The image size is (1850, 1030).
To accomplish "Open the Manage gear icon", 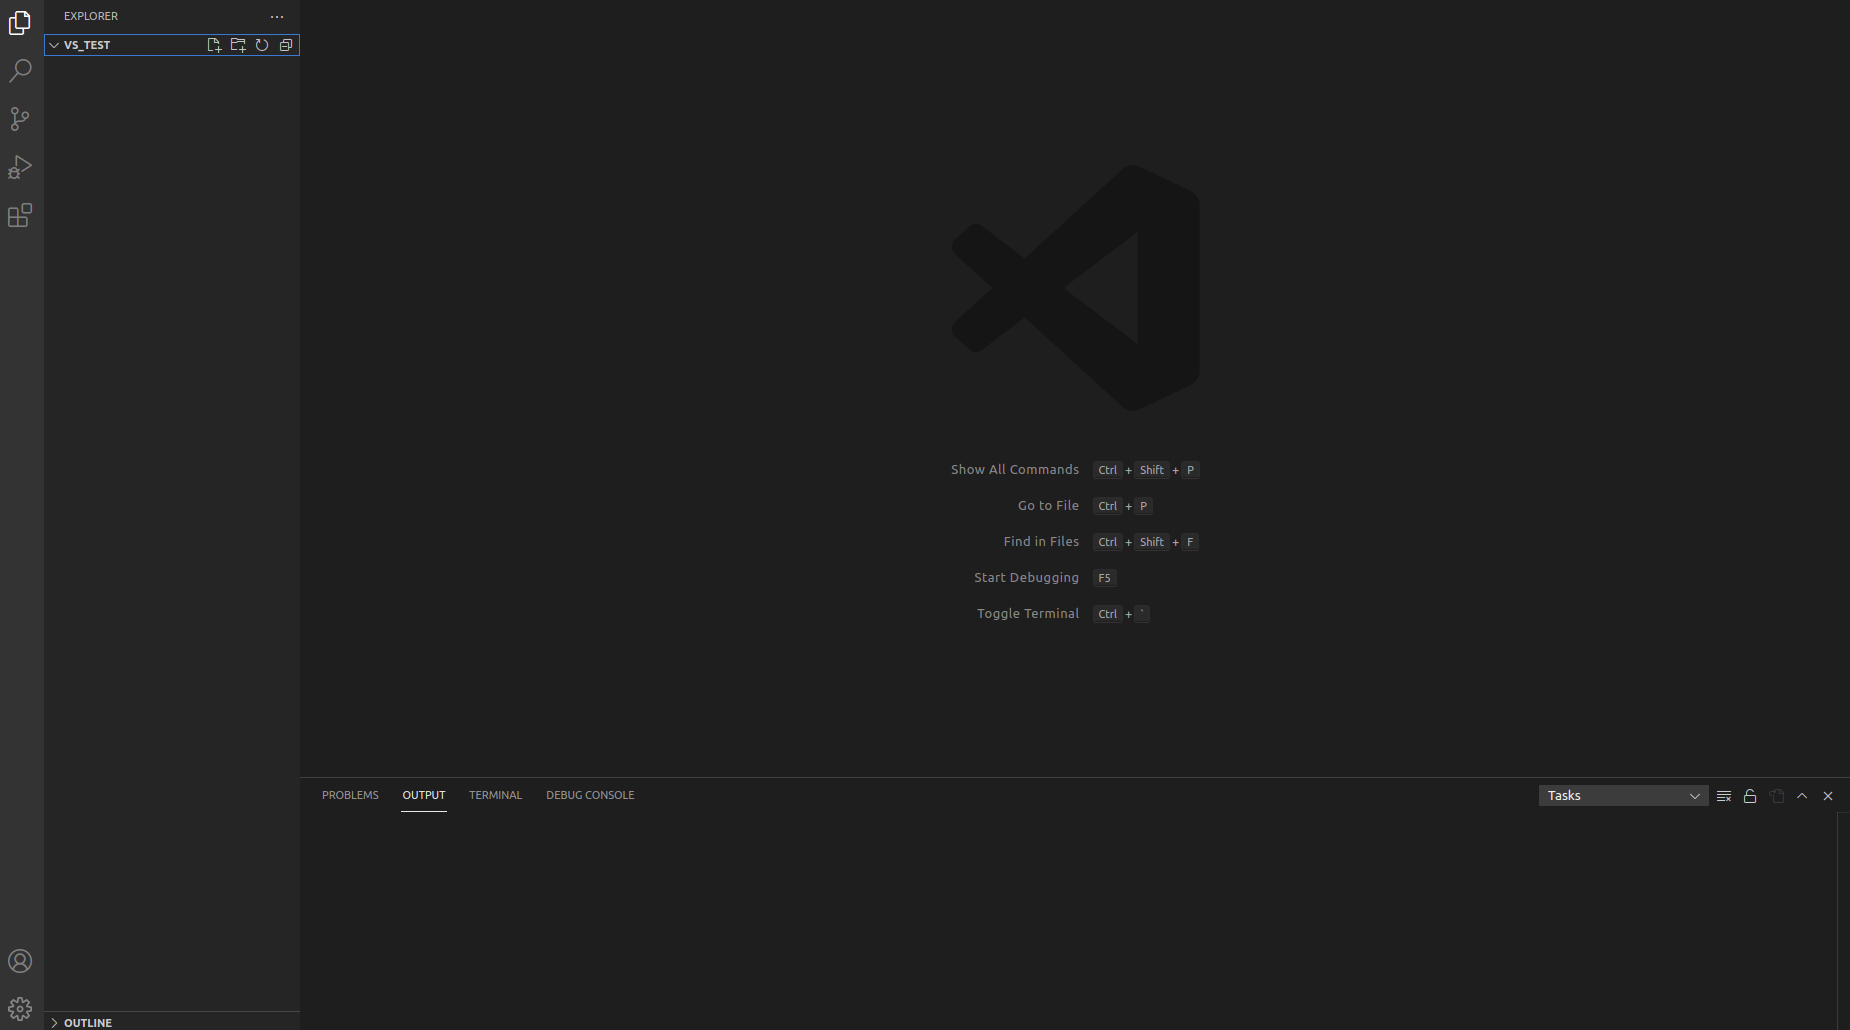I will click(x=20, y=1008).
